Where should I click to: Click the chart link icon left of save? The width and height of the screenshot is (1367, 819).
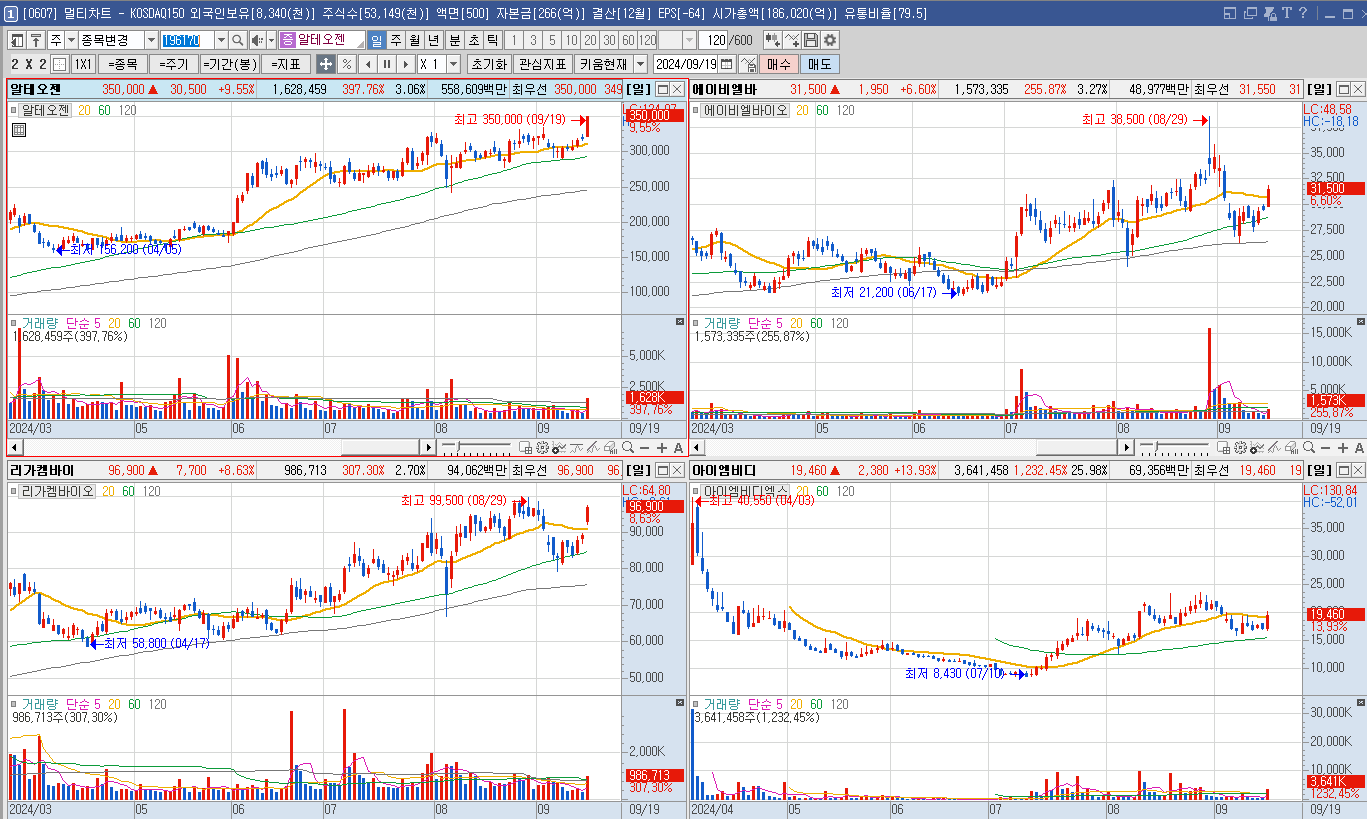click(x=792, y=40)
